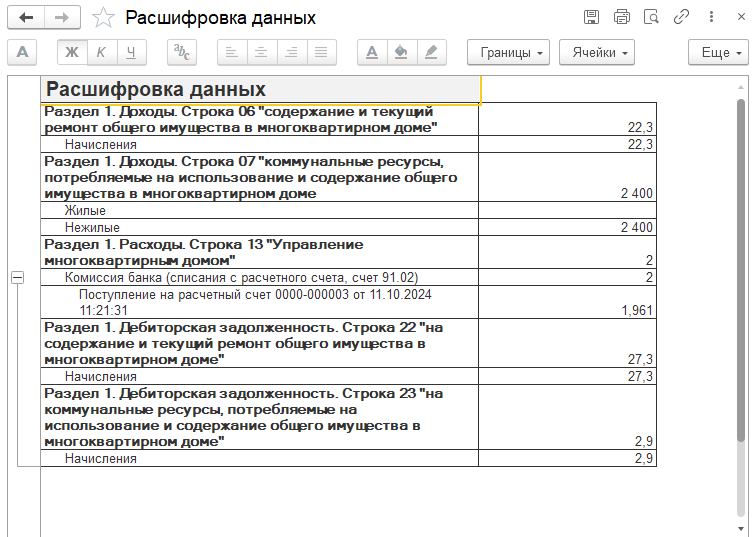Open the Границы dropdown
This screenshot has height=537, width=755.
[508, 53]
